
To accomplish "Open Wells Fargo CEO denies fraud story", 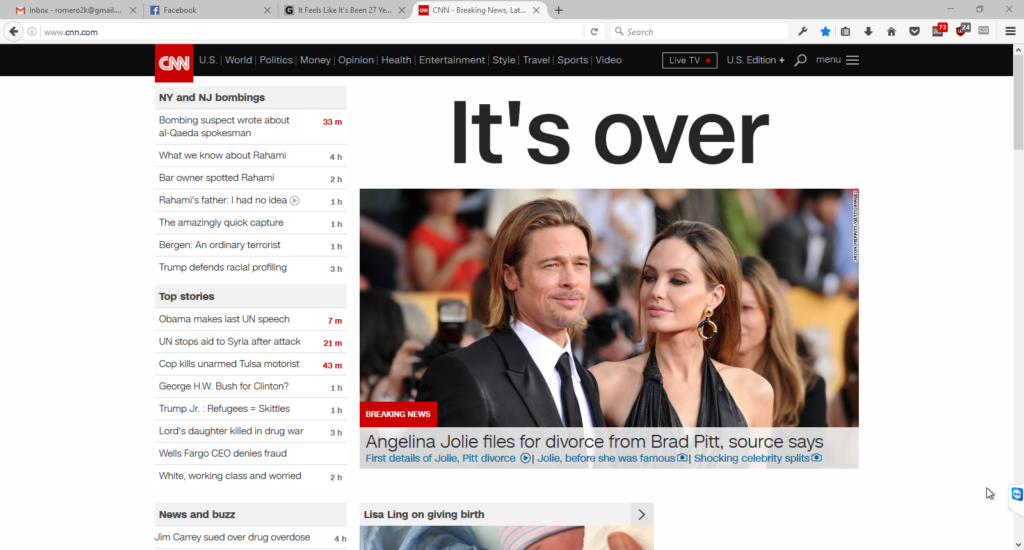I will 223,453.
